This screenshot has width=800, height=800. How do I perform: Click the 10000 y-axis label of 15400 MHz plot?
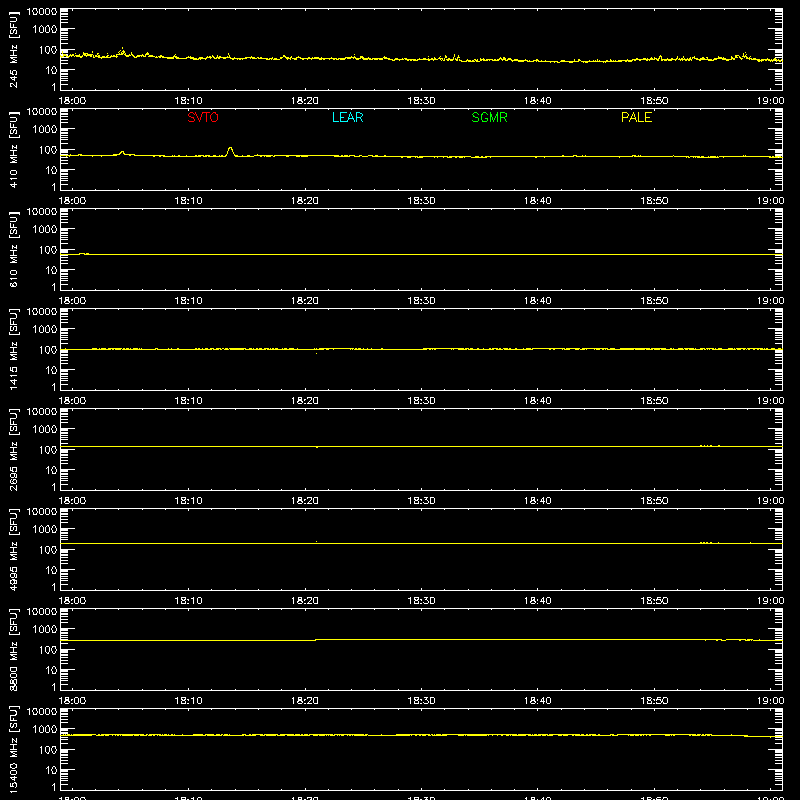click(x=42, y=711)
